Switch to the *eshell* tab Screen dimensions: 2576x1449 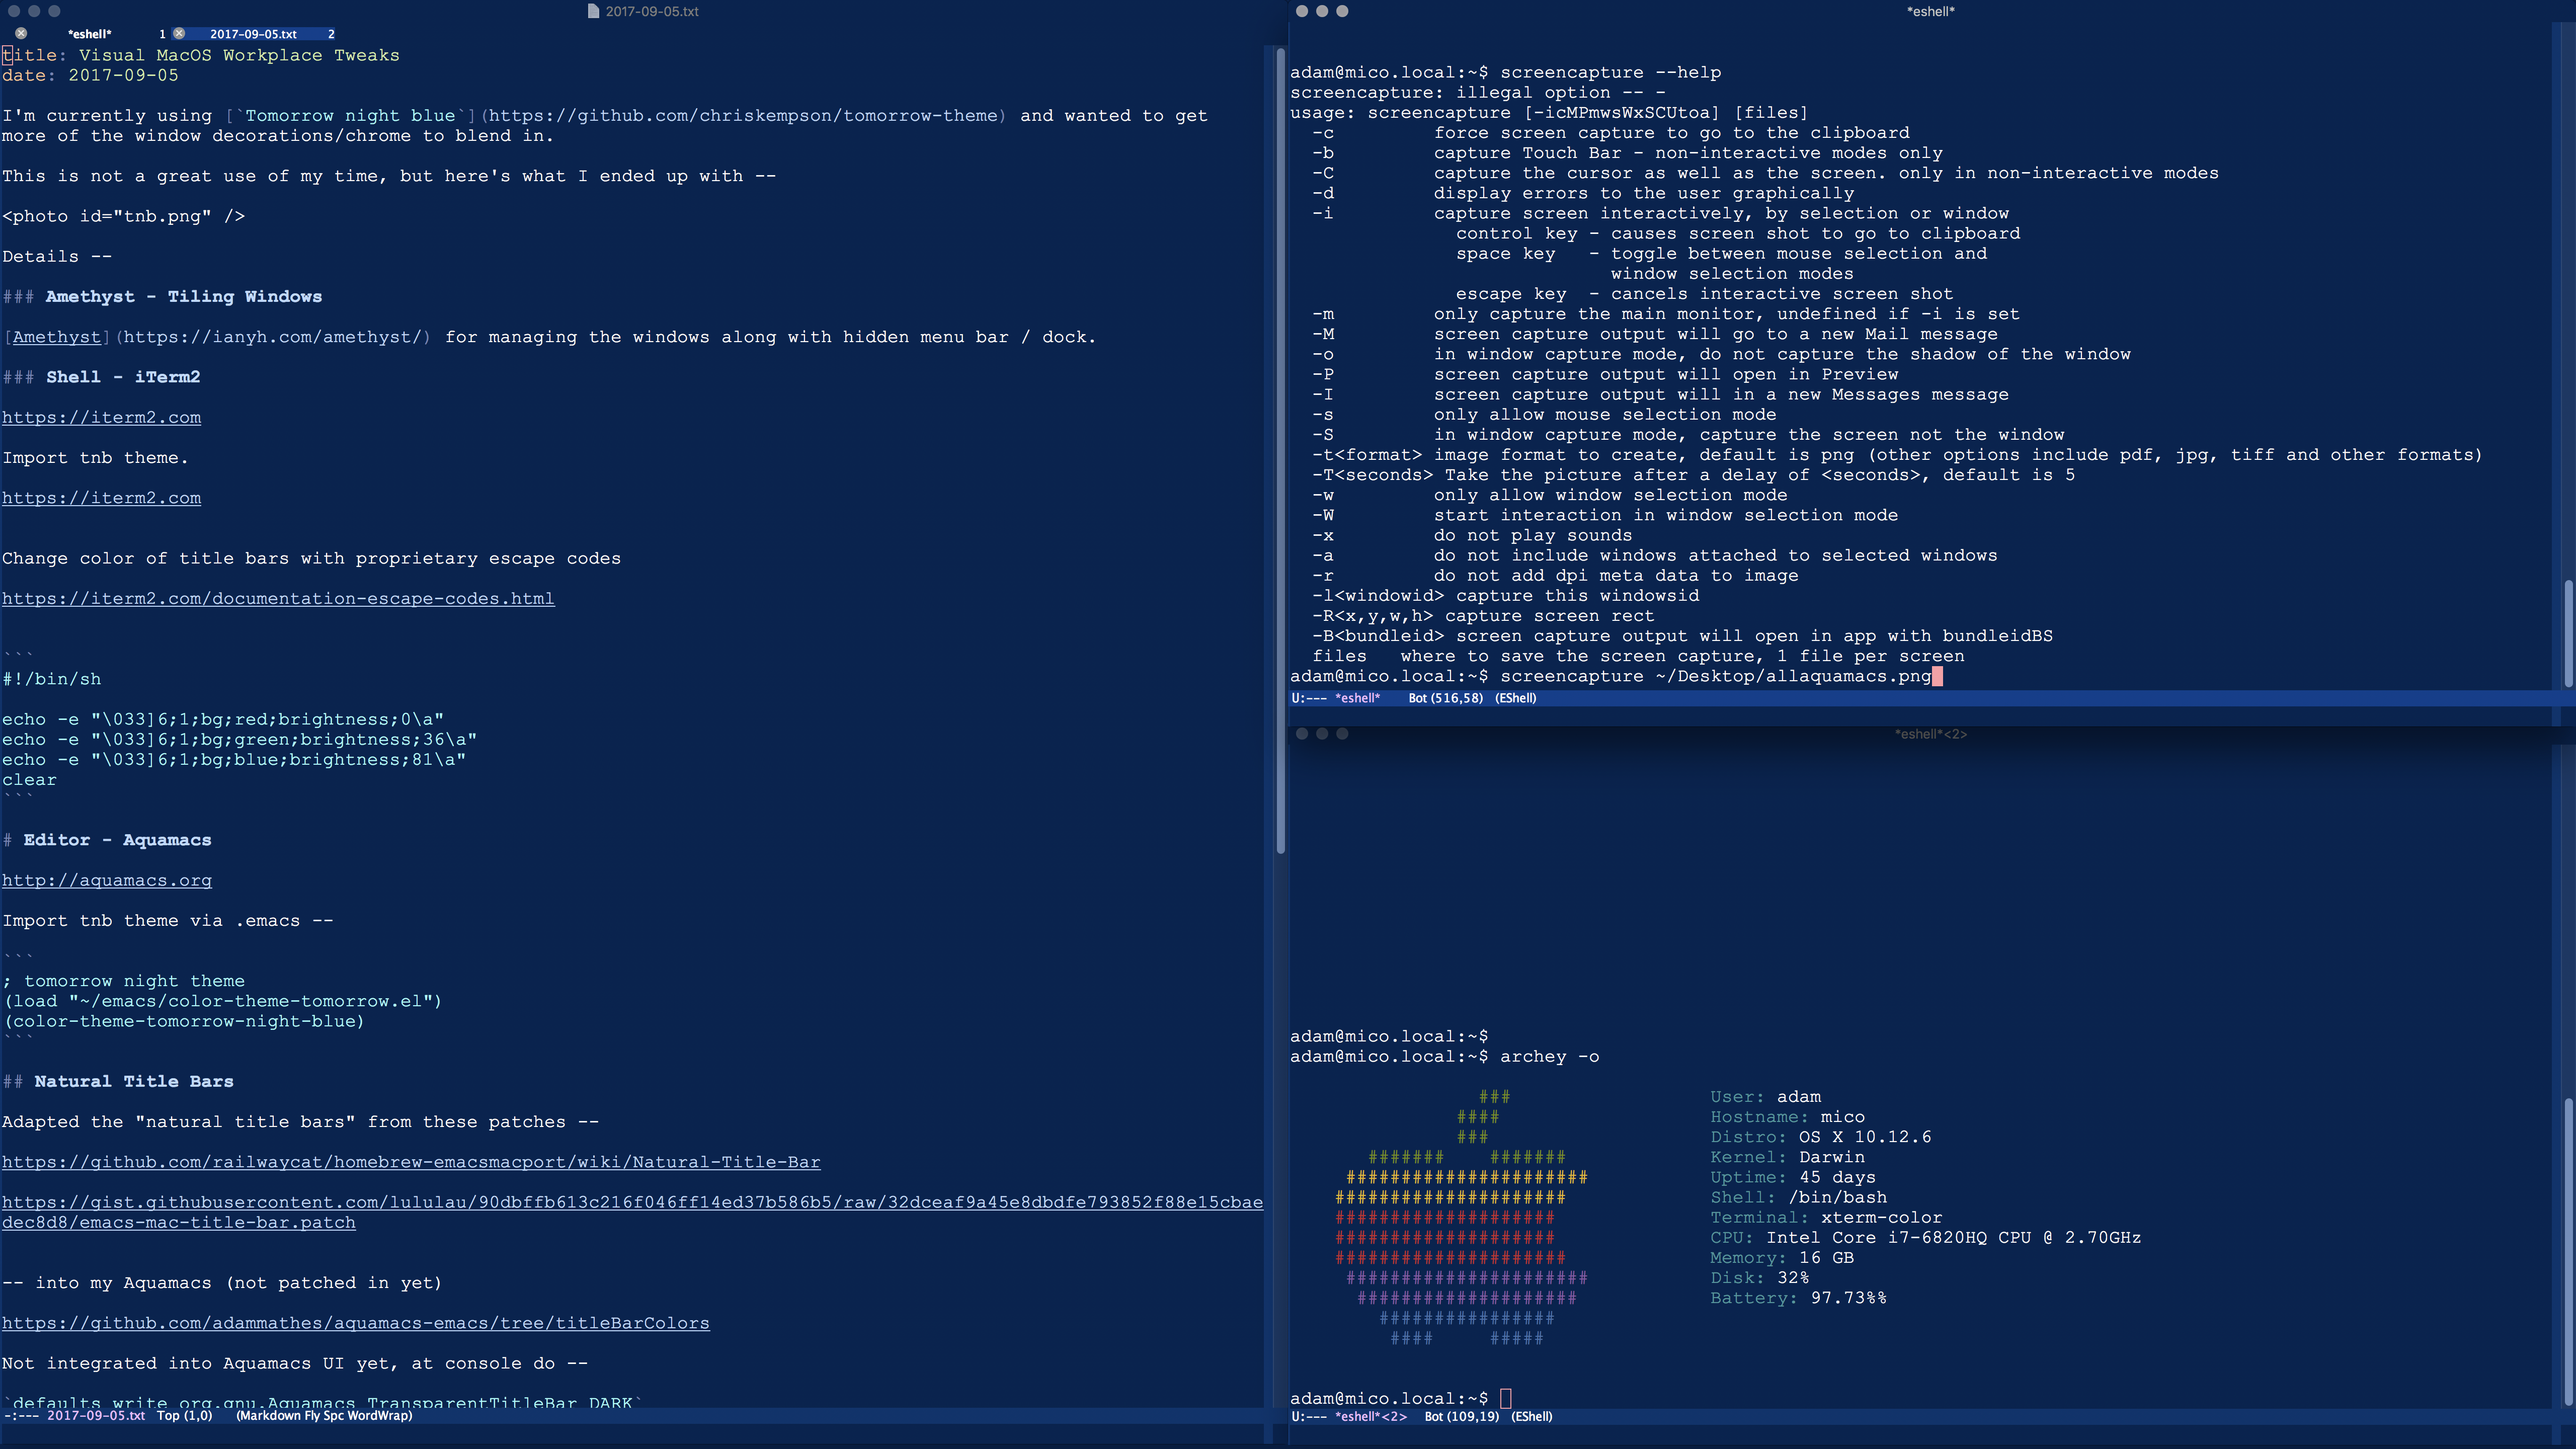pyautogui.click(x=89, y=33)
